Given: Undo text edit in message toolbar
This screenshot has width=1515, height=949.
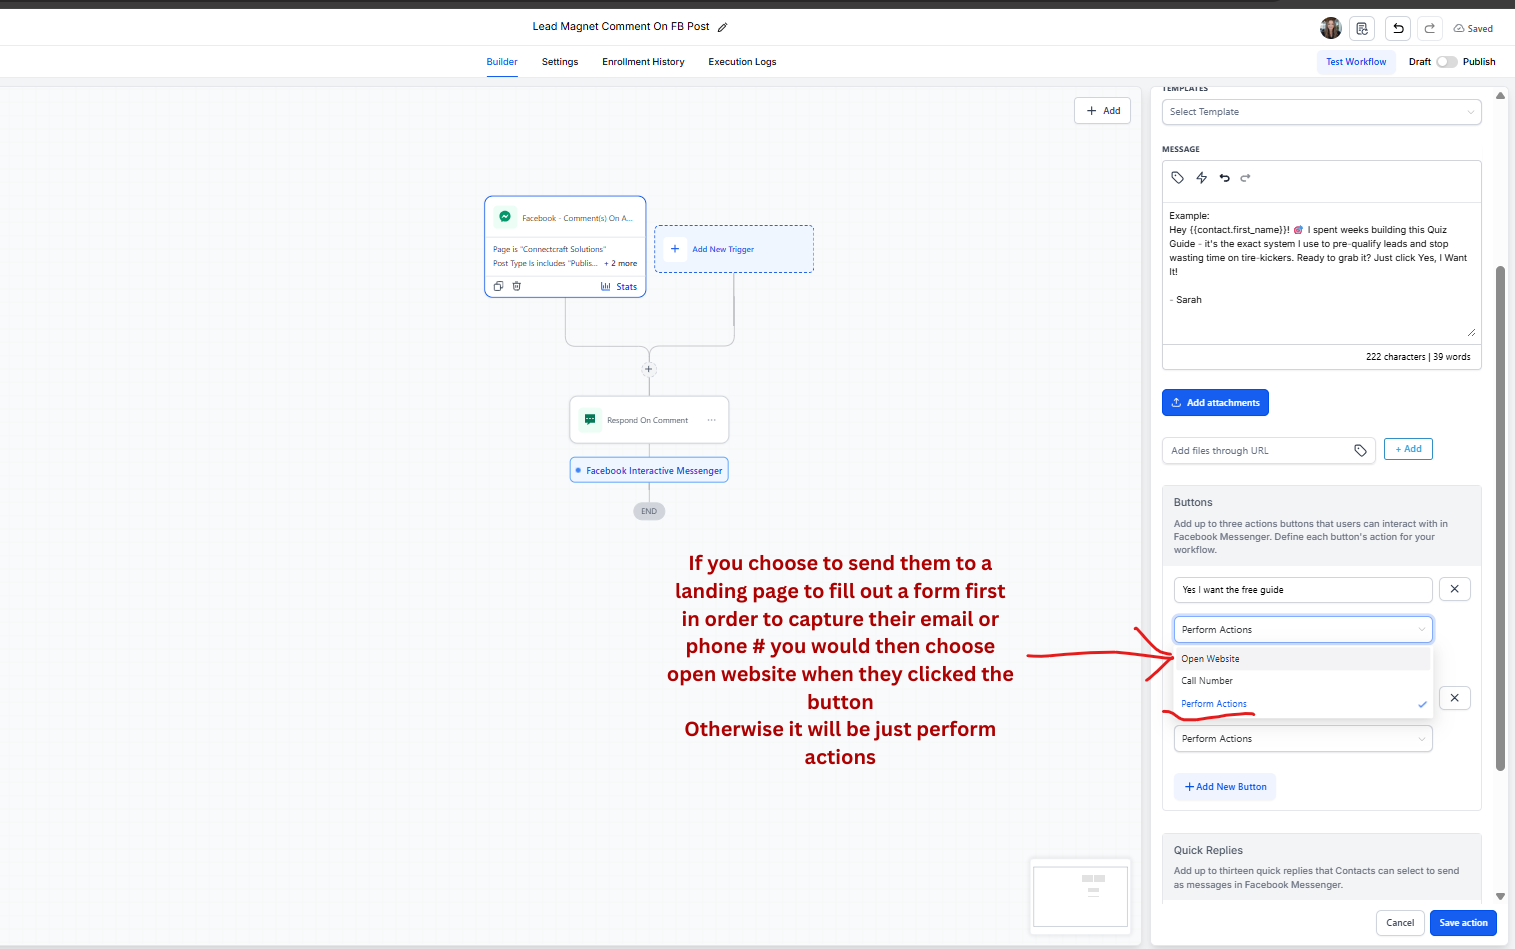Looking at the screenshot, I should [x=1224, y=178].
